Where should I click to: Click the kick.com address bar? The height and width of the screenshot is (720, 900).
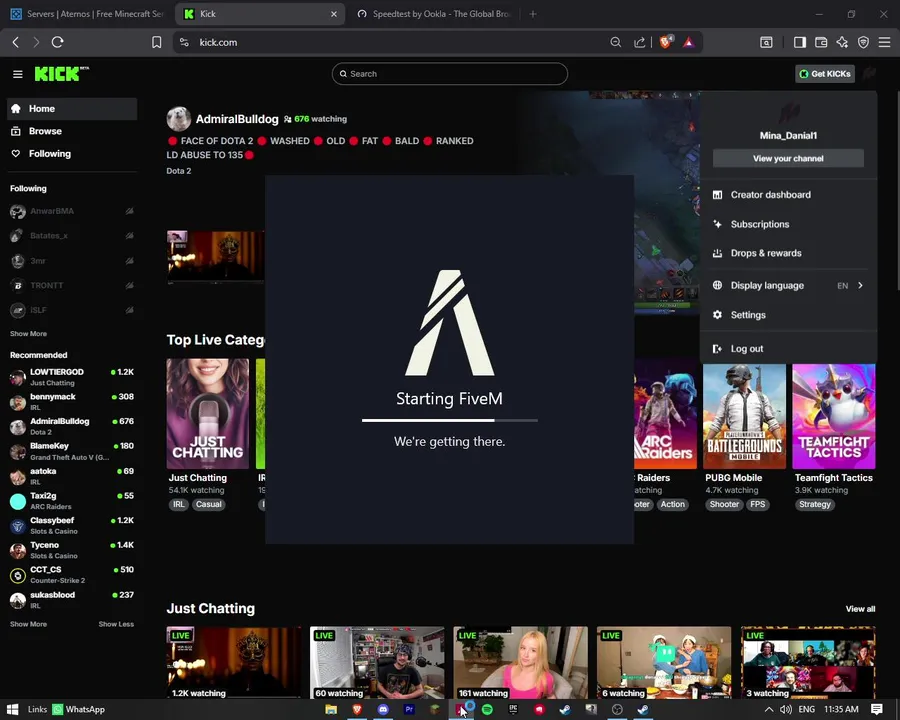coord(396,42)
